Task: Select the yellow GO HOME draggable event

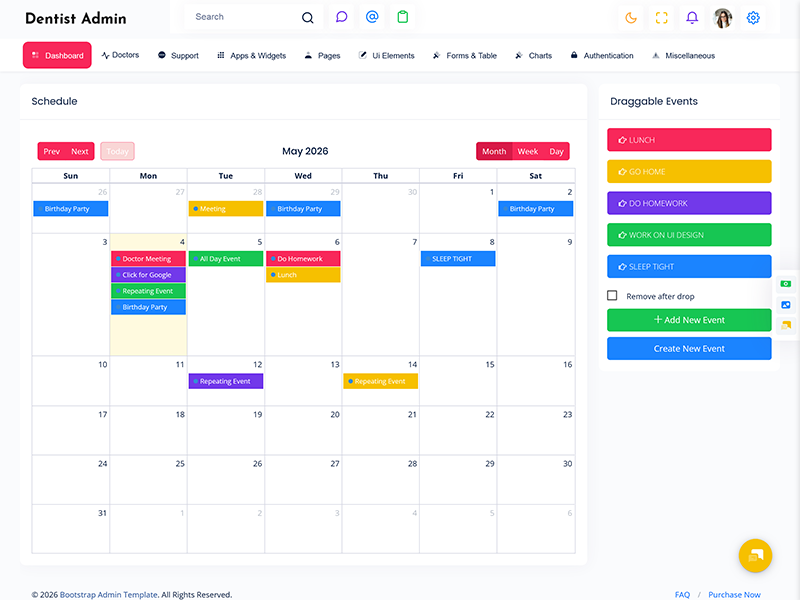Action: click(689, 171)
